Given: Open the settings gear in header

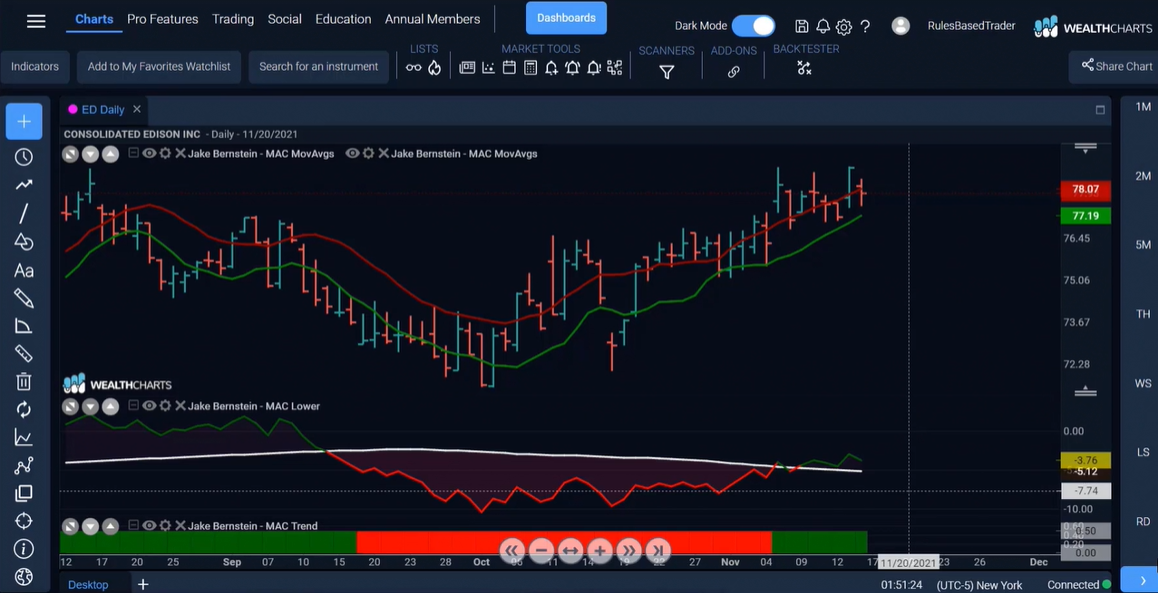Looking at the screenshot, I should point(844,27).
